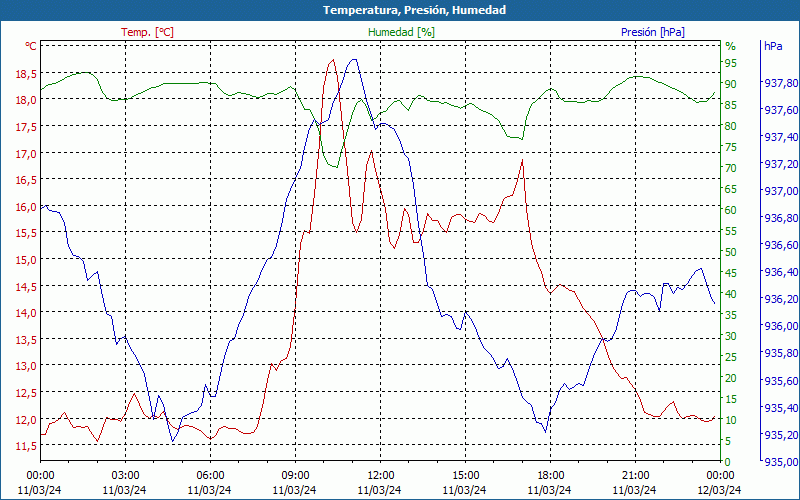The width and height of the screenshot is (800, 500).
Task: Click the 935,60 pressure axis value
Action: [781, 381]
